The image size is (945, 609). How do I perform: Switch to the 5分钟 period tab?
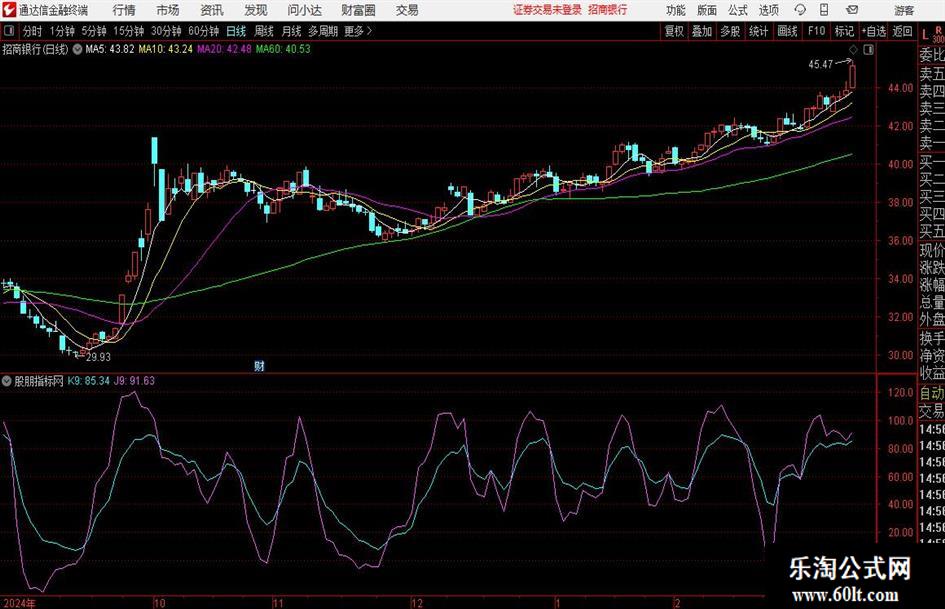[93, 31]
